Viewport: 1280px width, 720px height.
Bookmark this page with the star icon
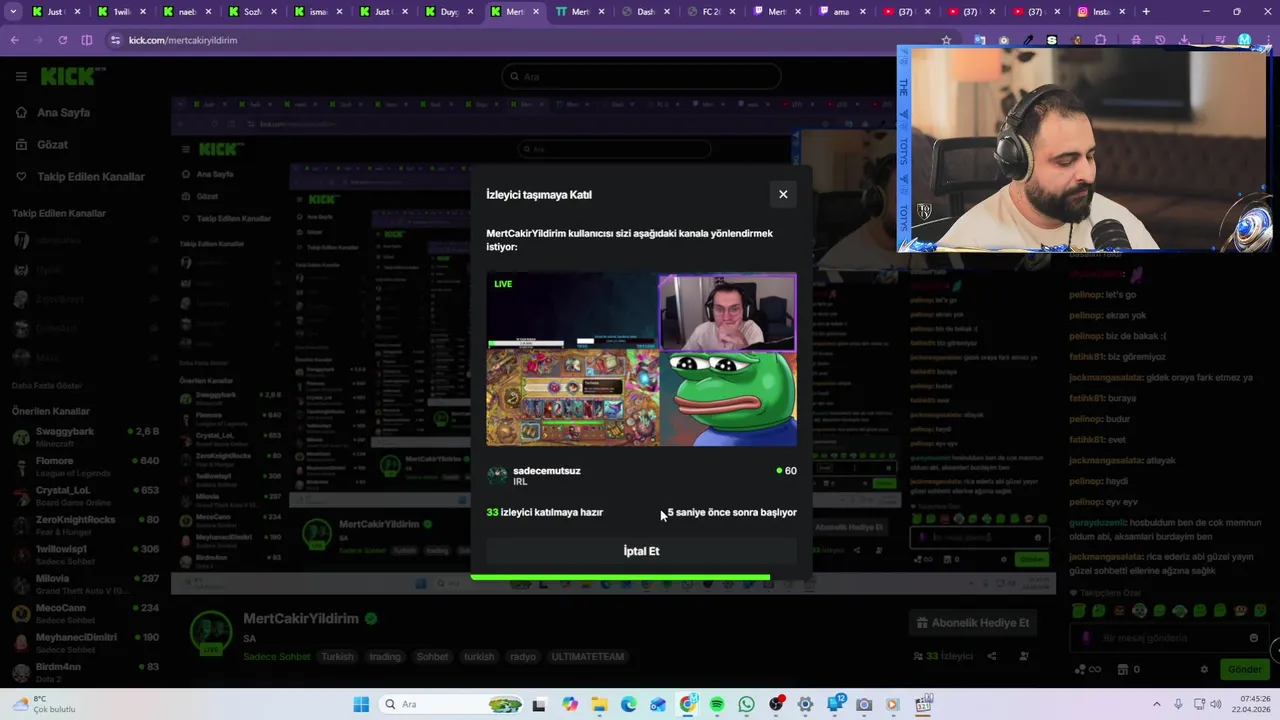pyautogui.click(x=946, y=40)
